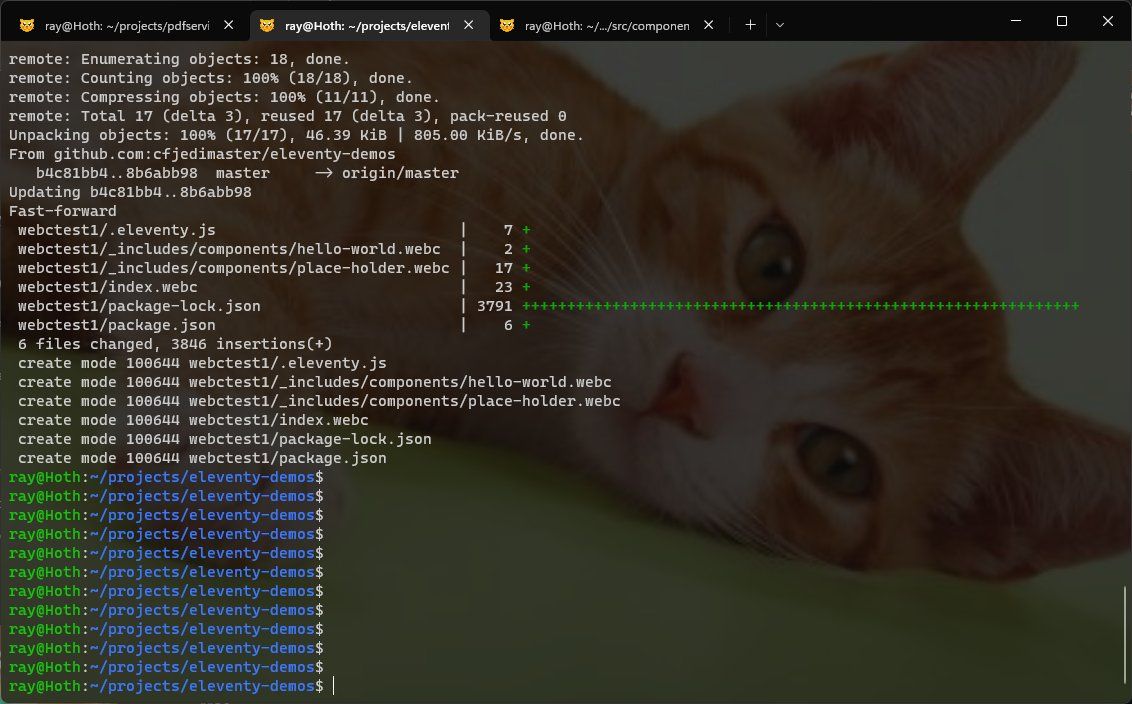Click place-holder.webc path in the diff stat list

click(234, 268)
